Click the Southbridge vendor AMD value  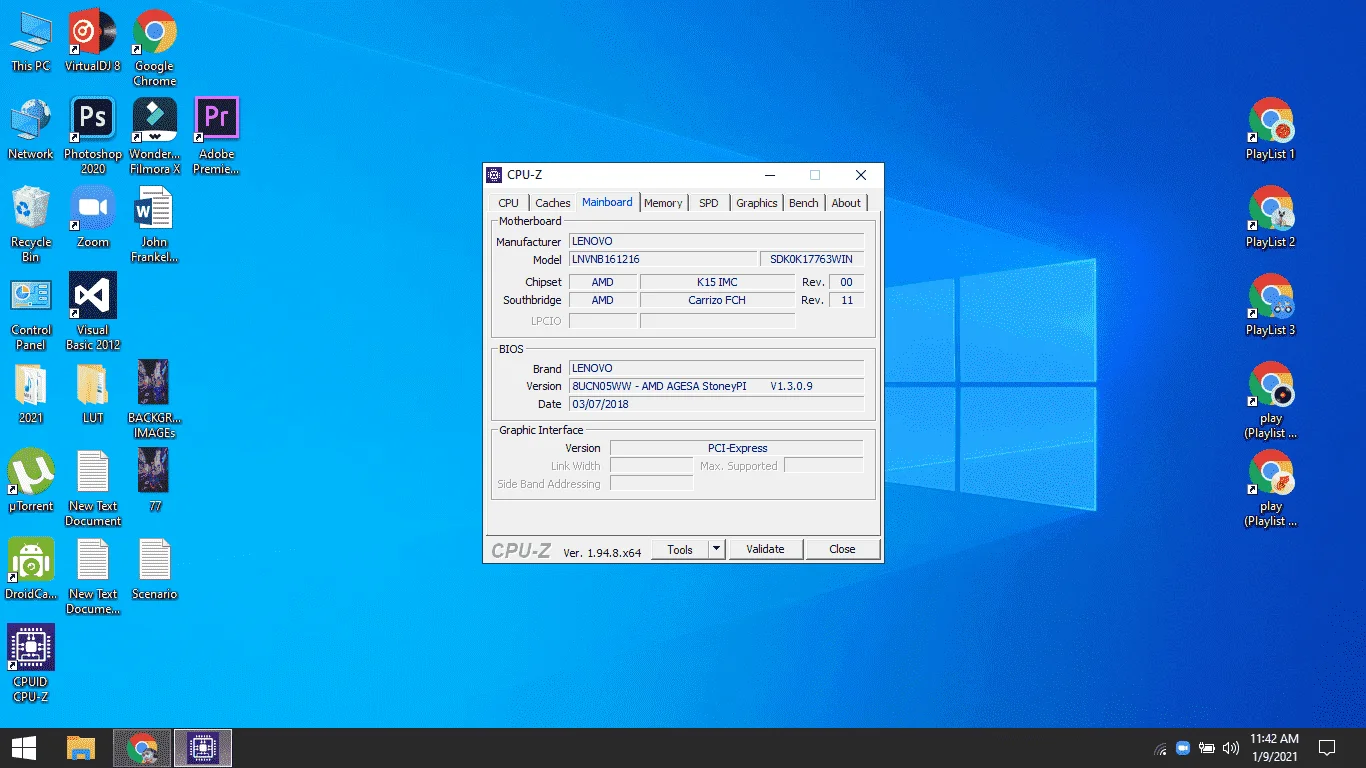(x=602, y=300)
